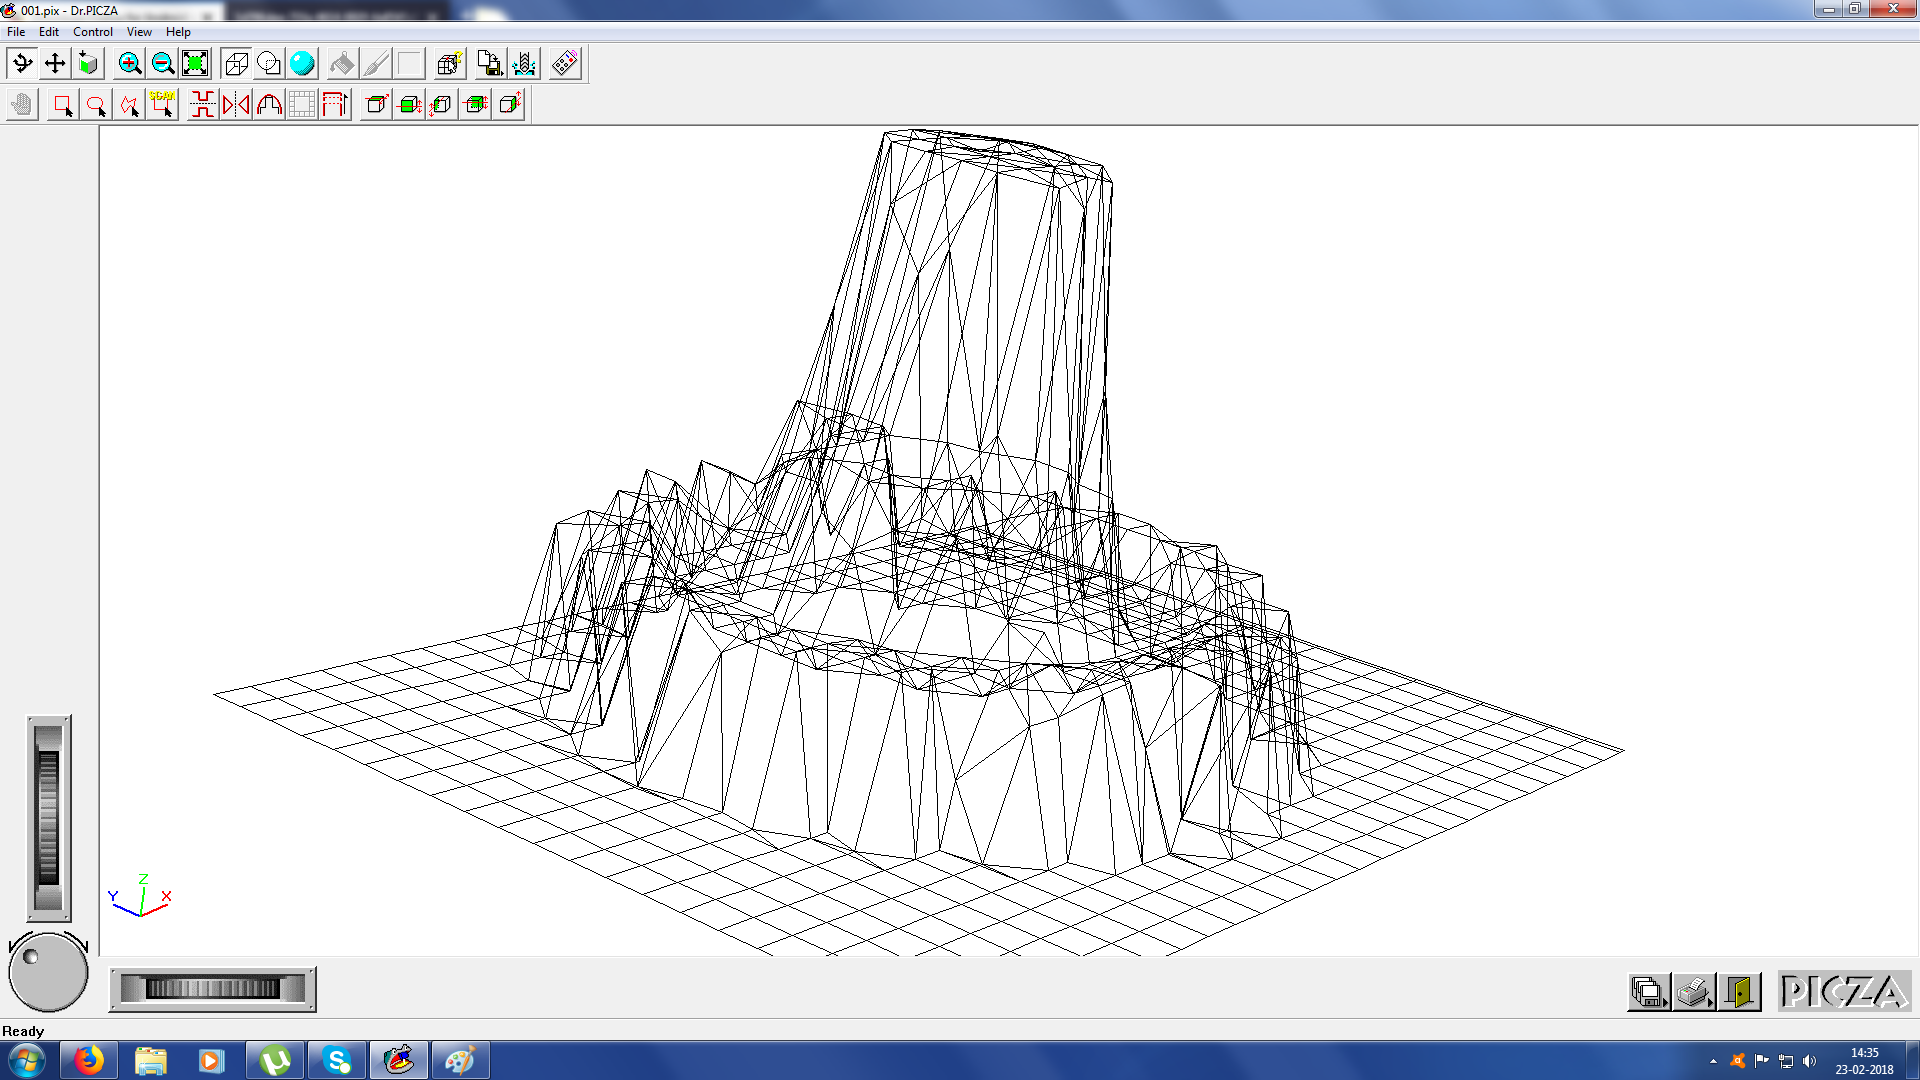Select the rectangle selection tool
1920x1080 pixels.
tap(63, 104)
